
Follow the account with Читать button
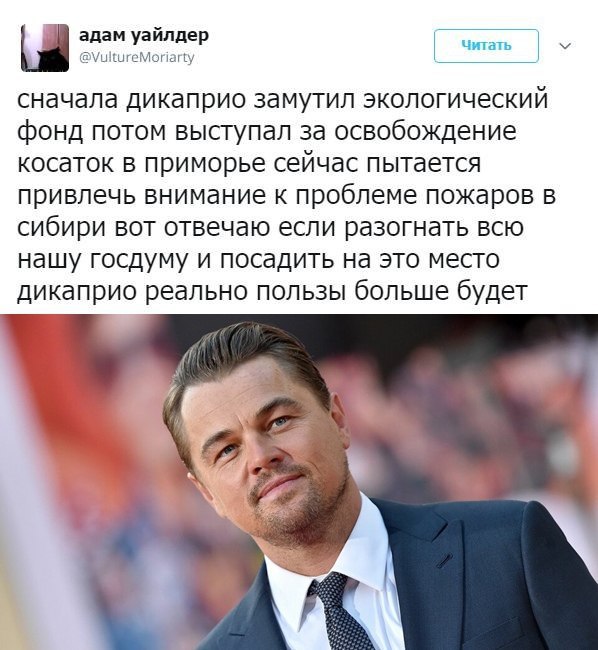(x=486, y=46)
